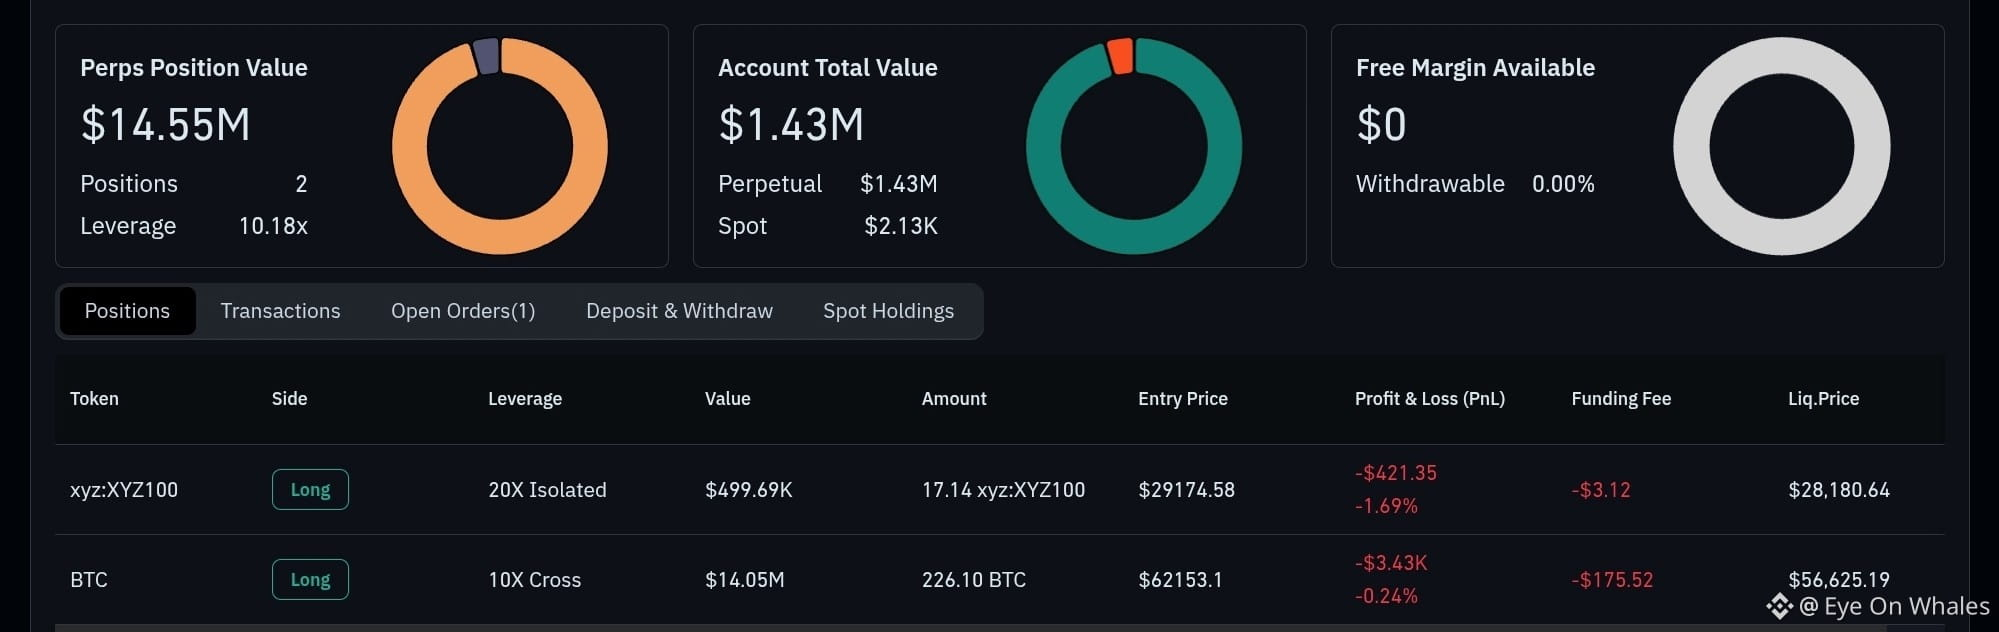Click the red-orange segment of Account donut
1999x632 pixels.
[x=1121, y=56]
